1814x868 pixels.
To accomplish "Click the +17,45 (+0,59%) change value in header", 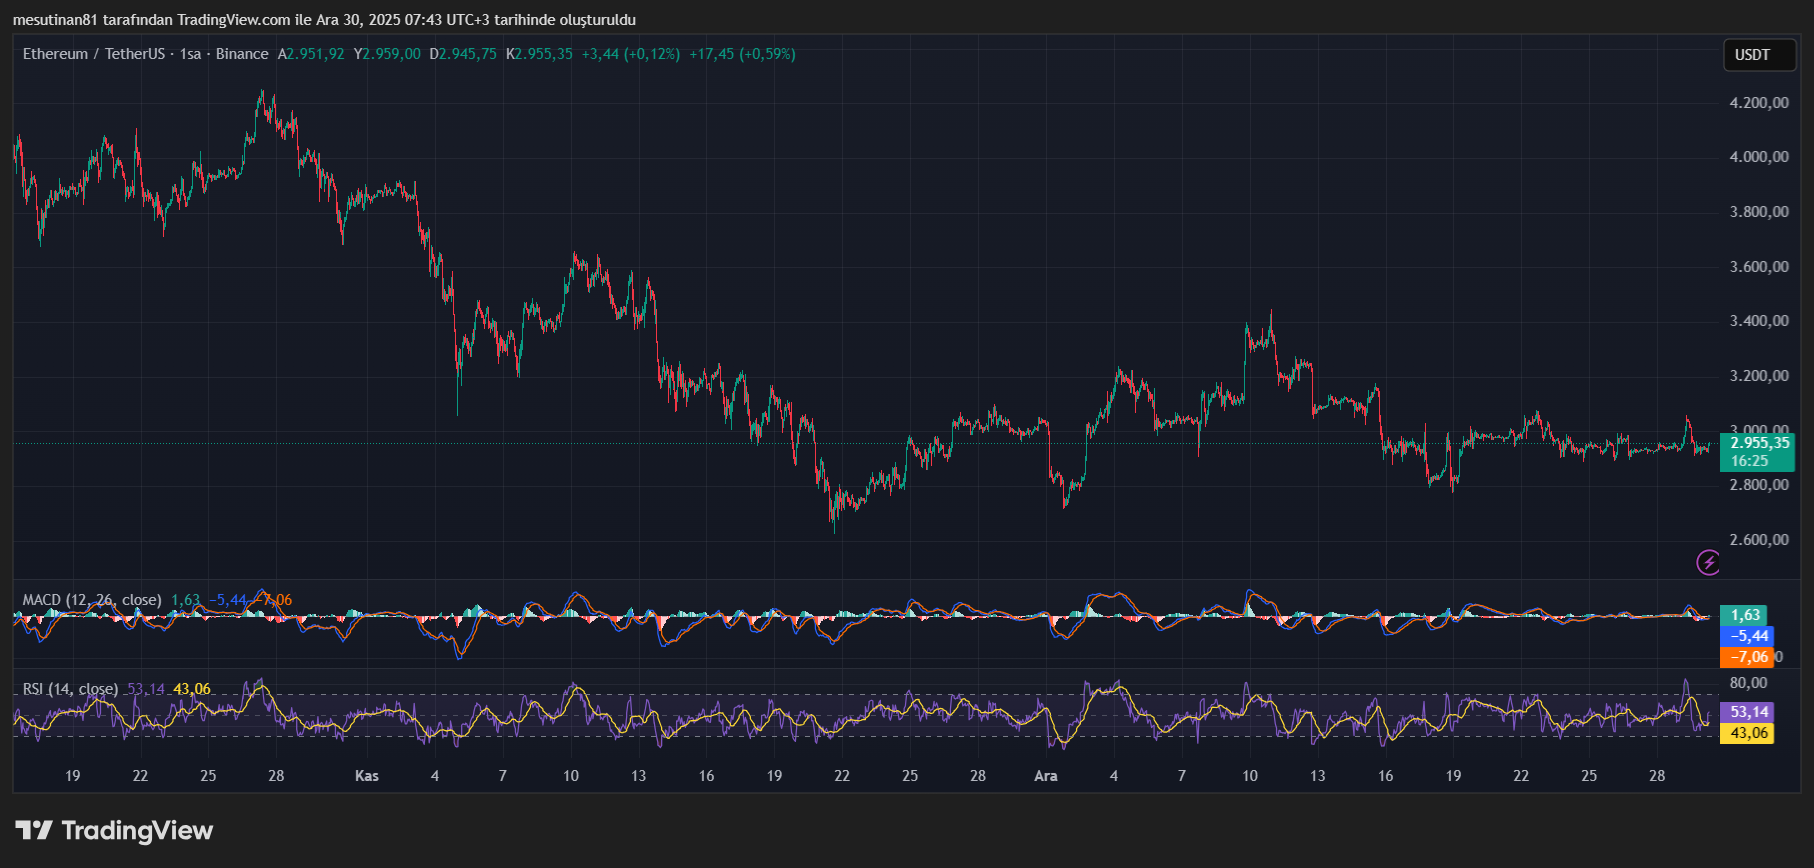I will [x=743, y=54].
